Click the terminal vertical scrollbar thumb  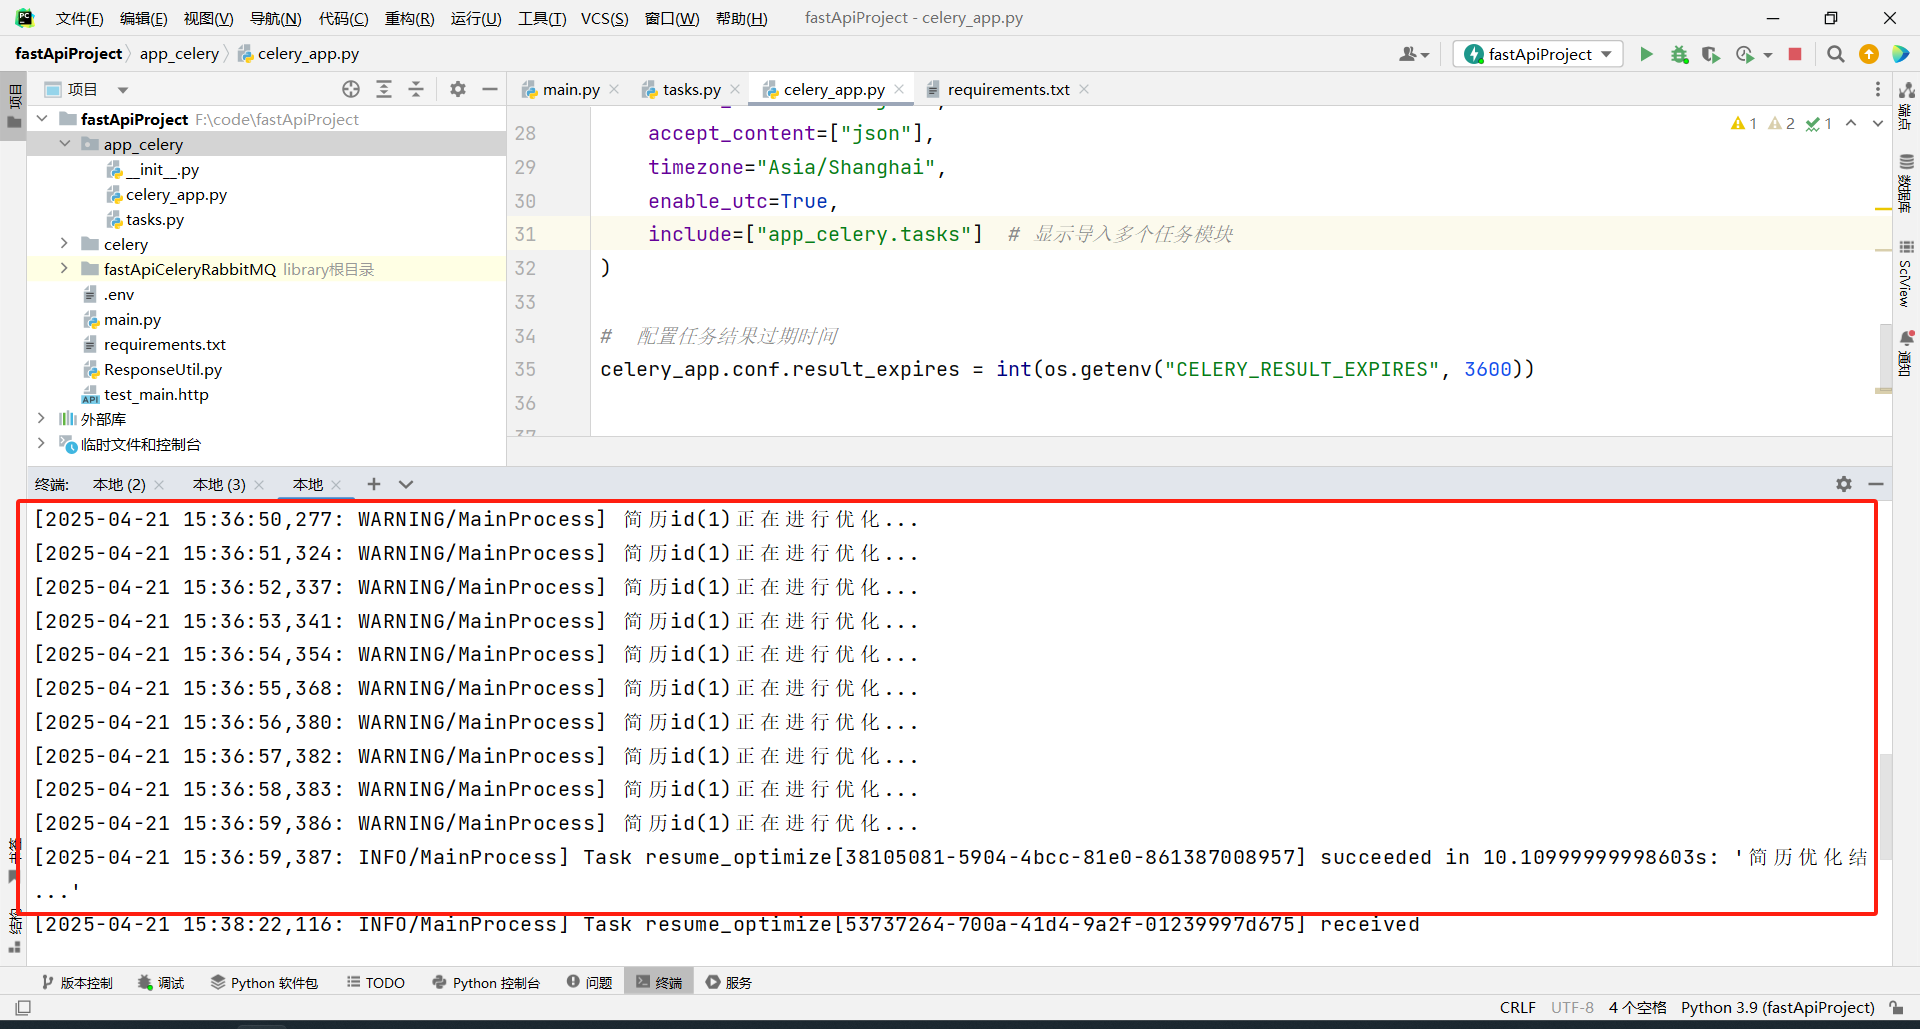(1885, 806)
